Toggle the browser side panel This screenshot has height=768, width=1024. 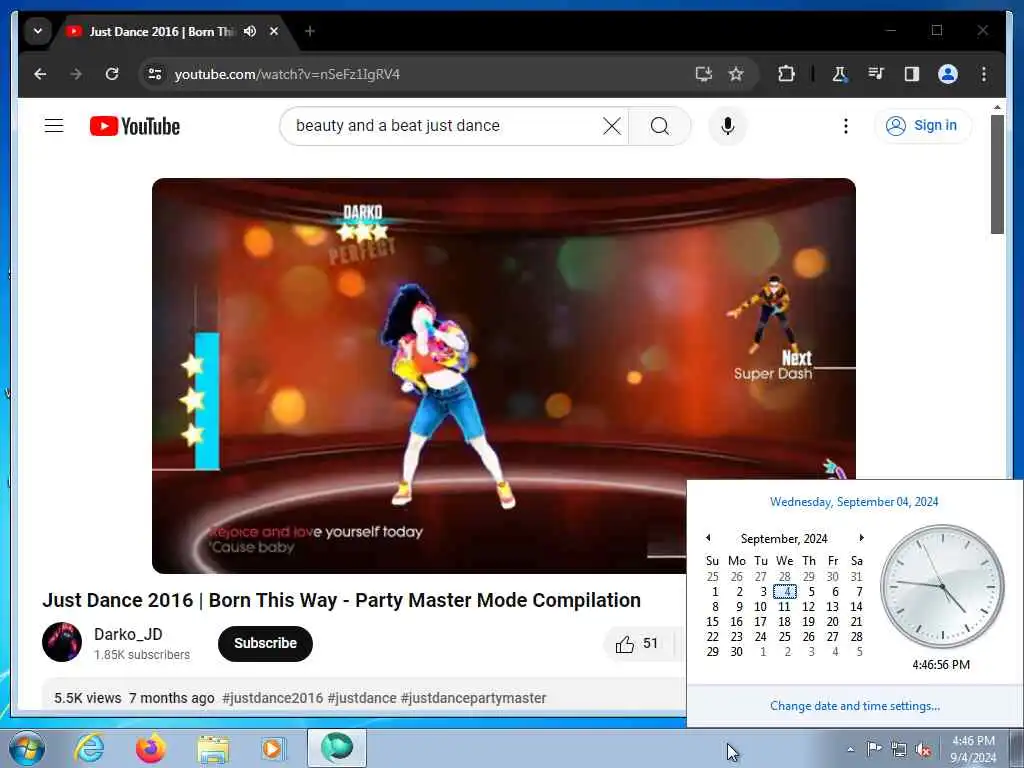click(x=912, y=74)
